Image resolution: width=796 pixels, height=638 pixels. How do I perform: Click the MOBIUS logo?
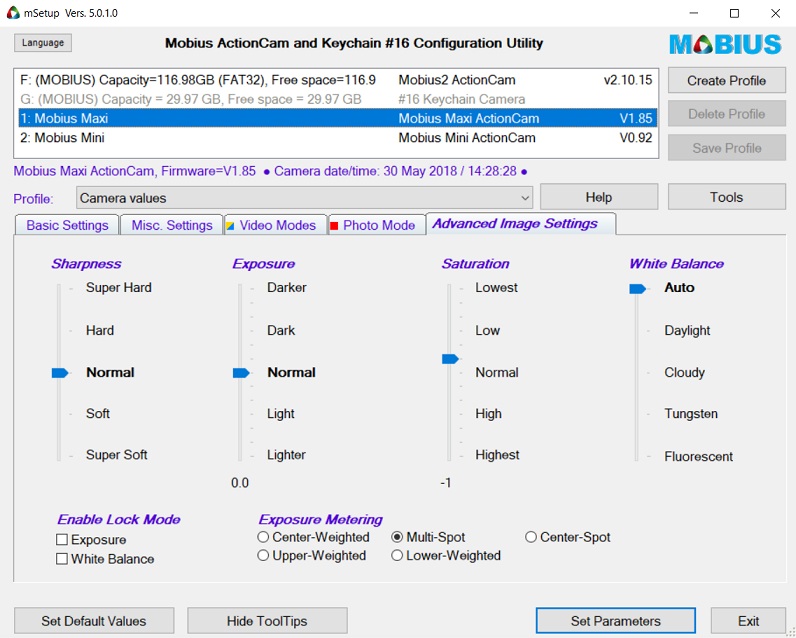(x=725, y=45)
